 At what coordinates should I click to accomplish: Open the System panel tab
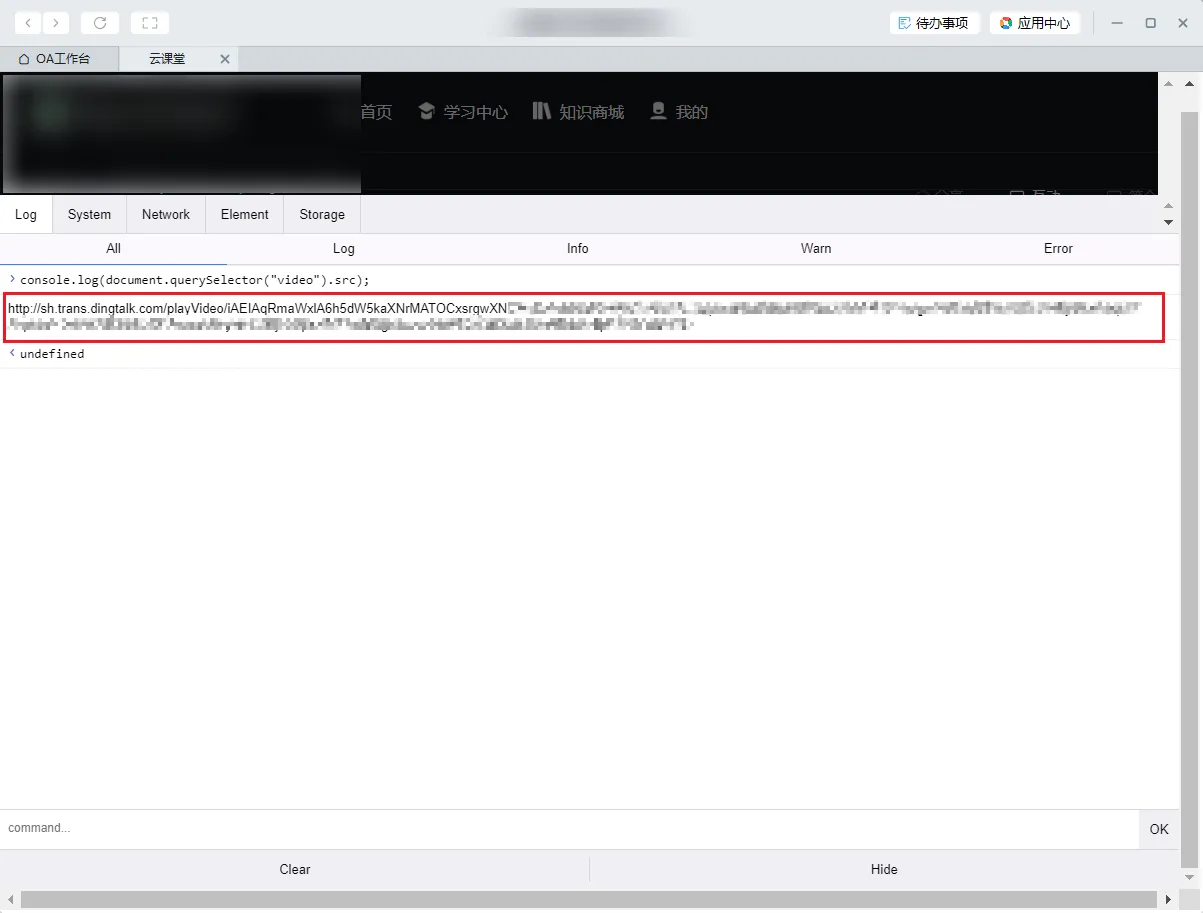coord(89,214)
